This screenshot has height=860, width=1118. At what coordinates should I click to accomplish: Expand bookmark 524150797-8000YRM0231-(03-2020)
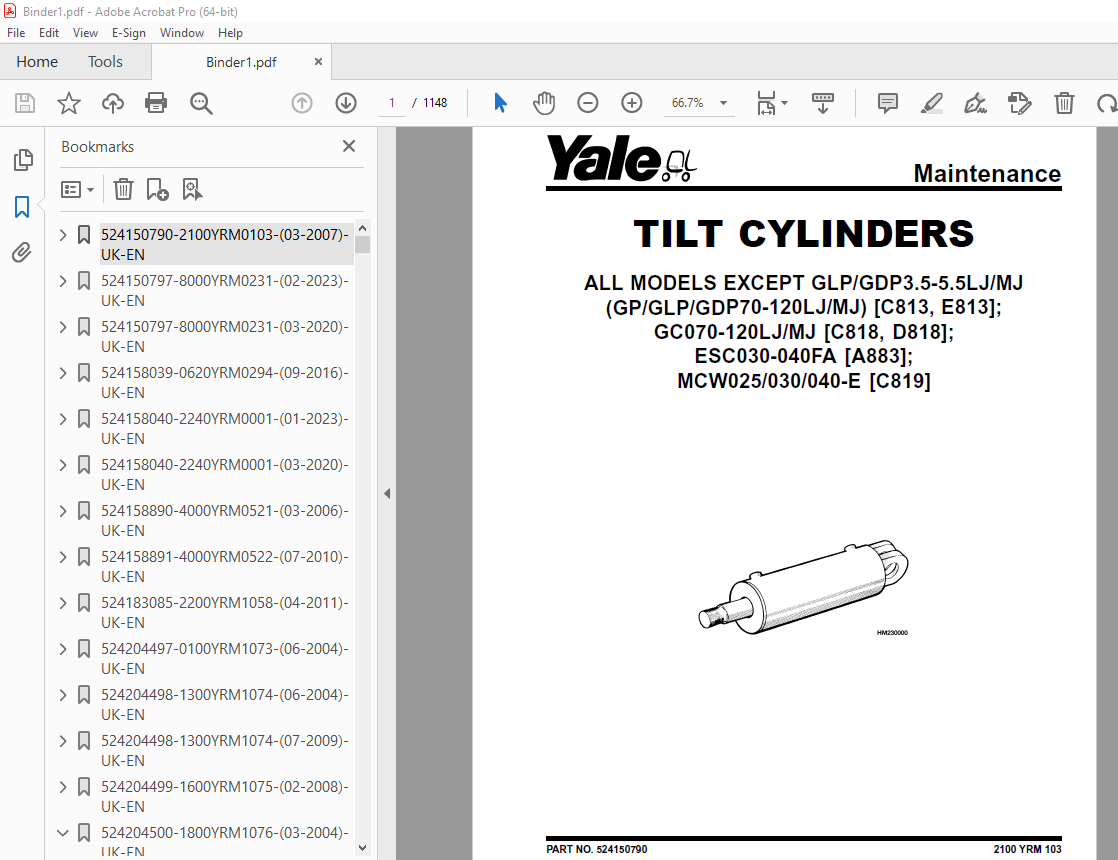click(63, 327)
